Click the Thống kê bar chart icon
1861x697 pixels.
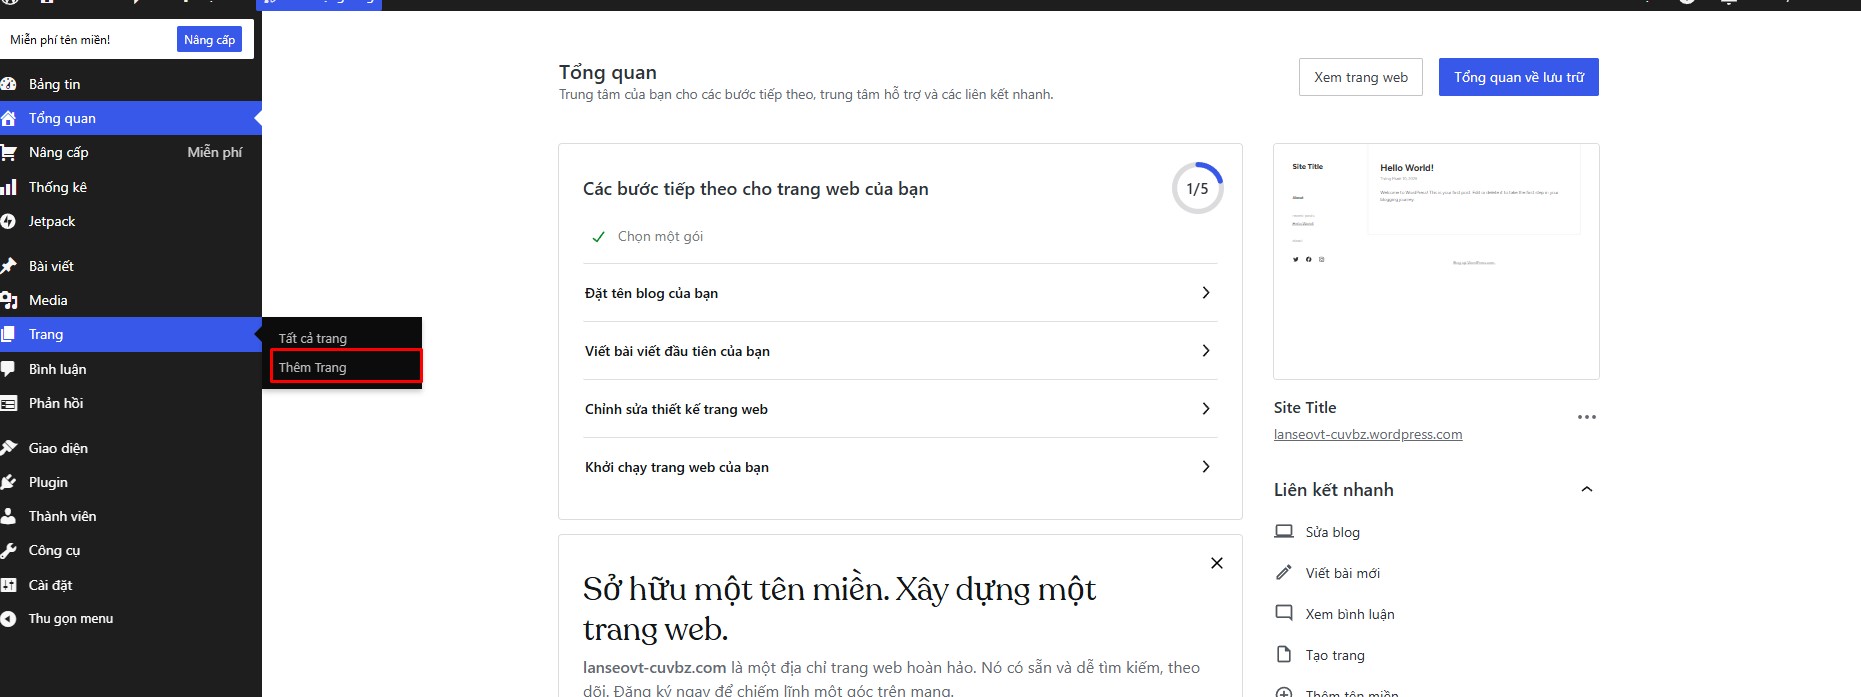coord(8,187)
